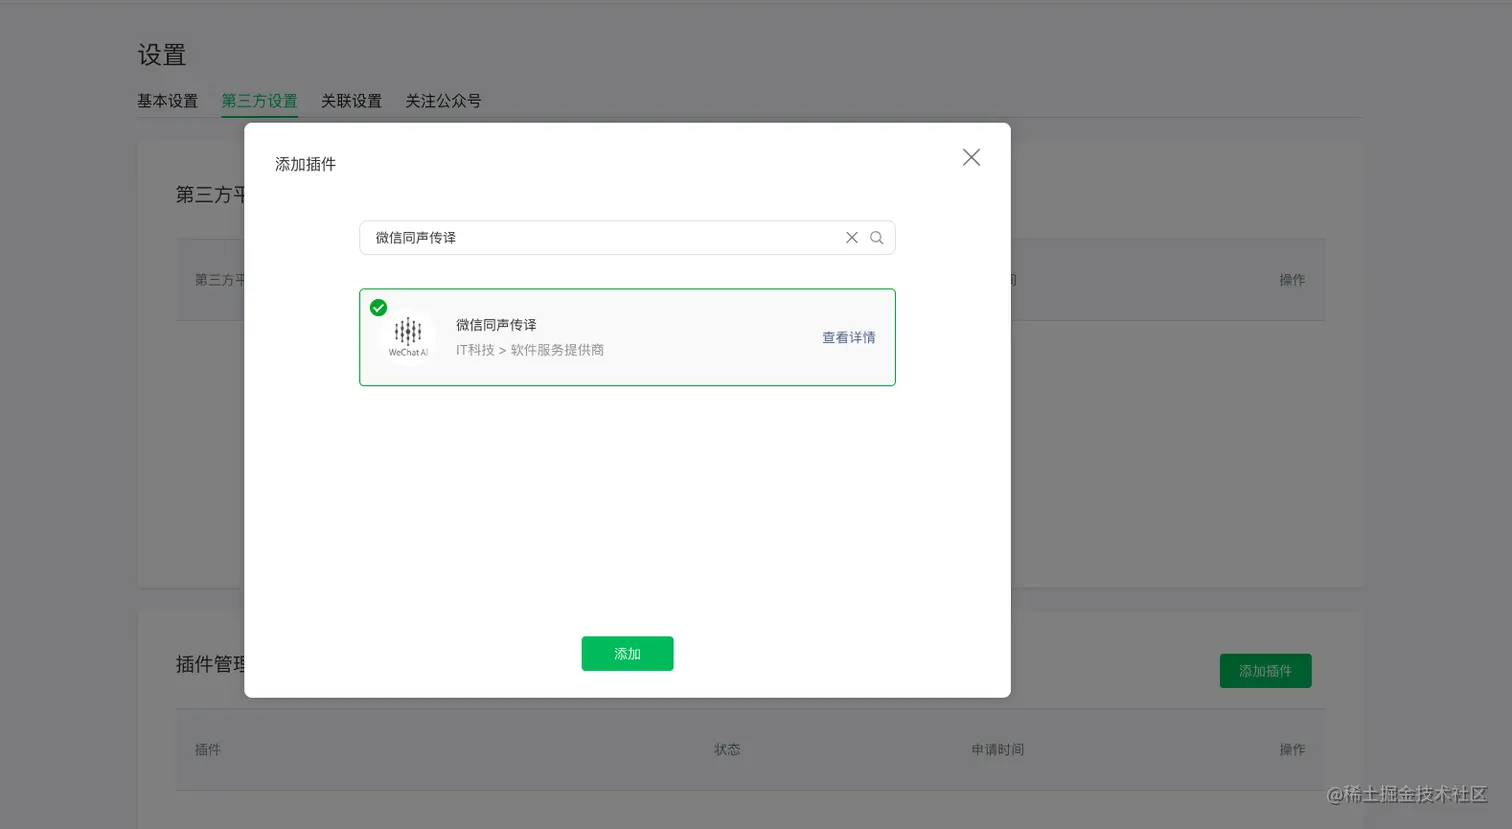1512x829 pixels.
Task: Switch to 关注公众号 tab
Action: tap(443, 101)
